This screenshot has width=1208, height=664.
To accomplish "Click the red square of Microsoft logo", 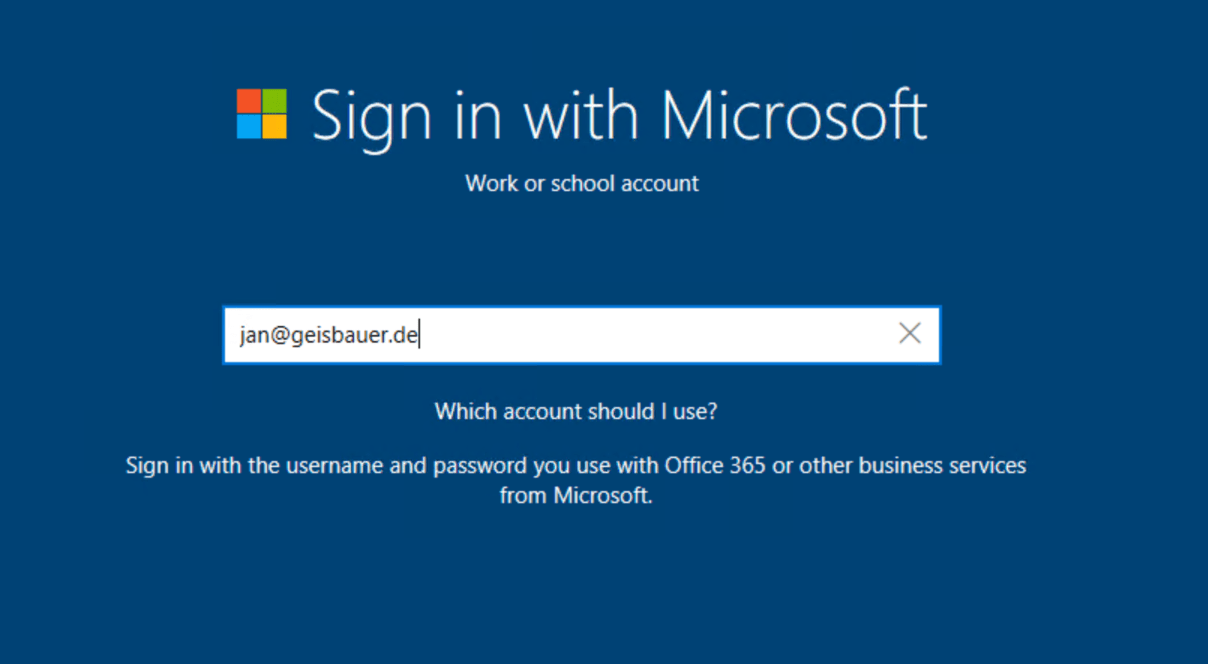I will click(248, 100).
